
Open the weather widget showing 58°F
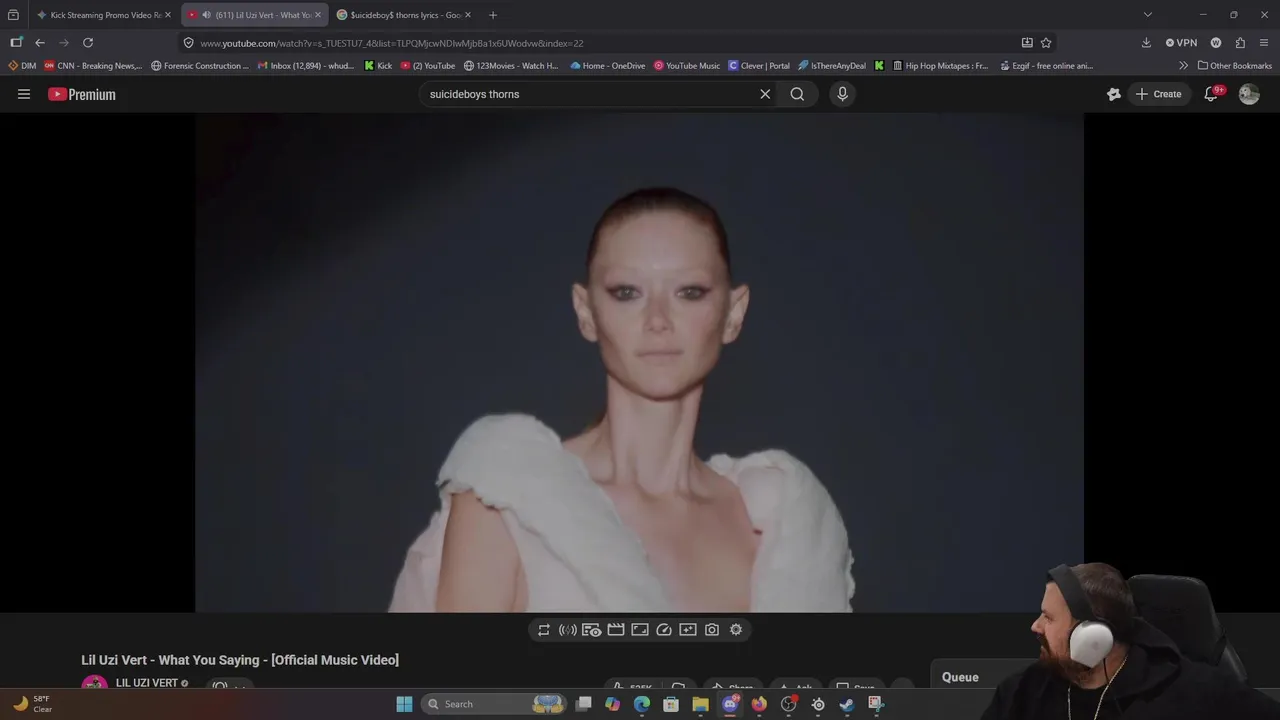pyautogui.click(x=32, y=704)
